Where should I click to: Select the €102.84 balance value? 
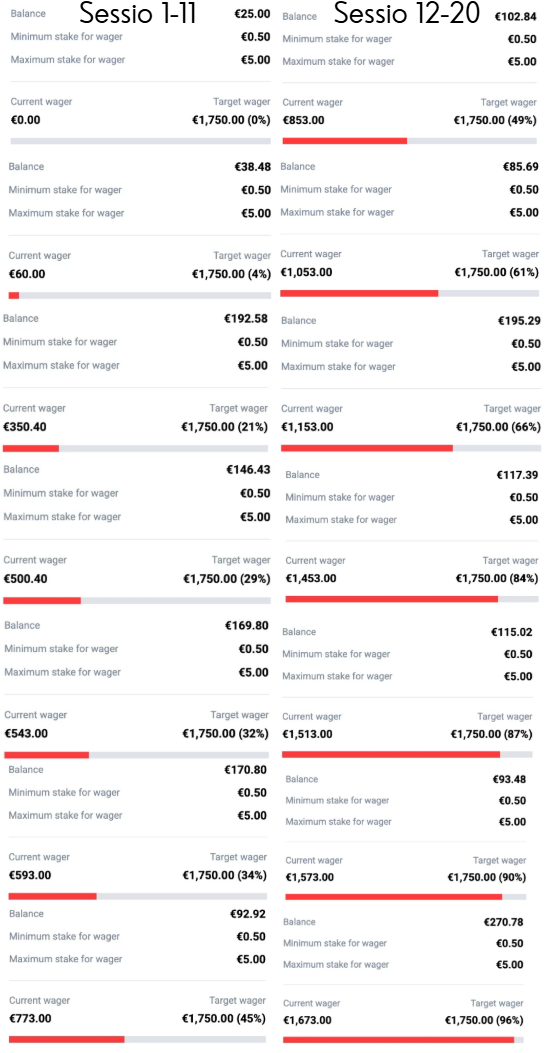pyautogui.click(x=515, y=17)
